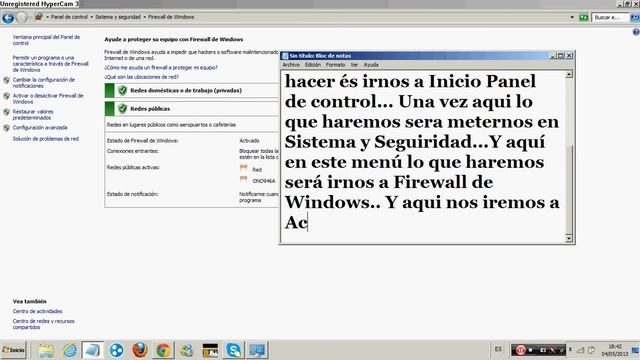The height and width of the screenshot is (360, 640).
Task: Launch Firefox from taskbar
Action: pyautogui.click(x=140, y=350)
